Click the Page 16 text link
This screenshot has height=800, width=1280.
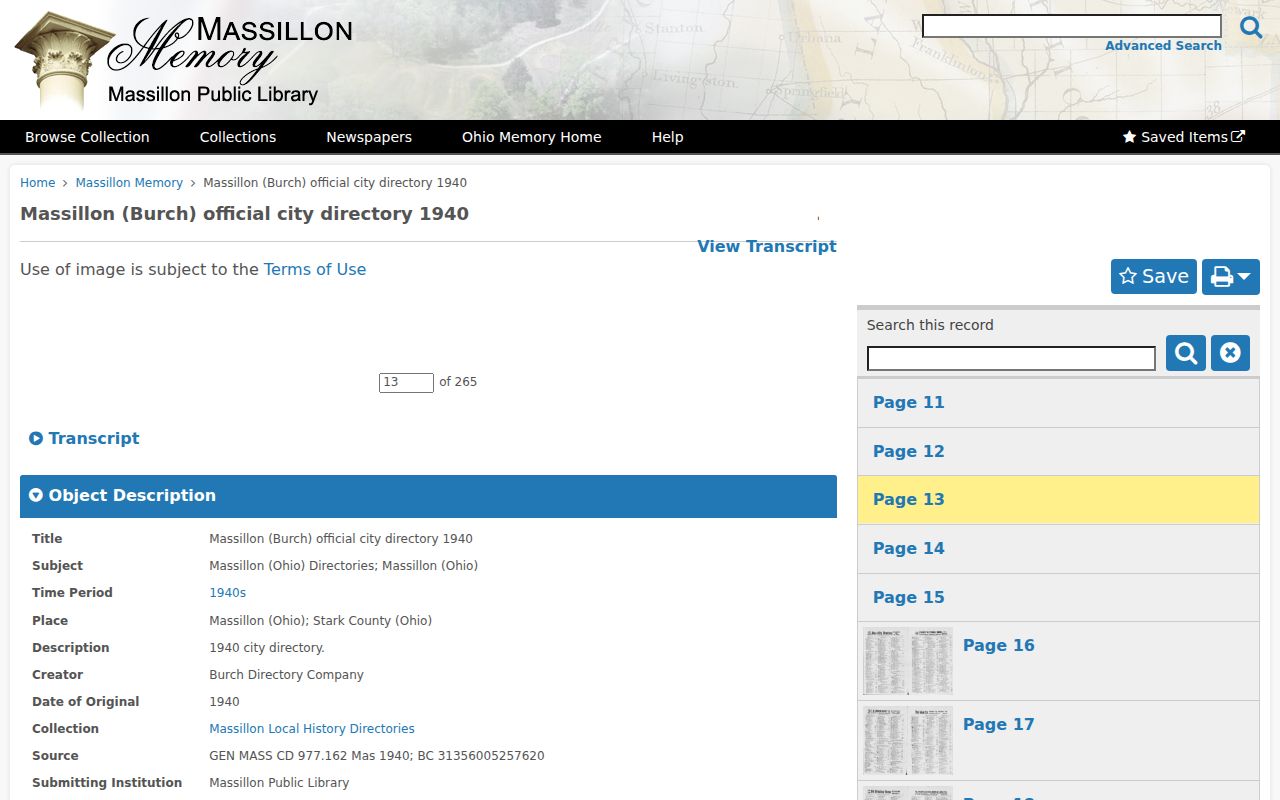click(x=998, y=646)
